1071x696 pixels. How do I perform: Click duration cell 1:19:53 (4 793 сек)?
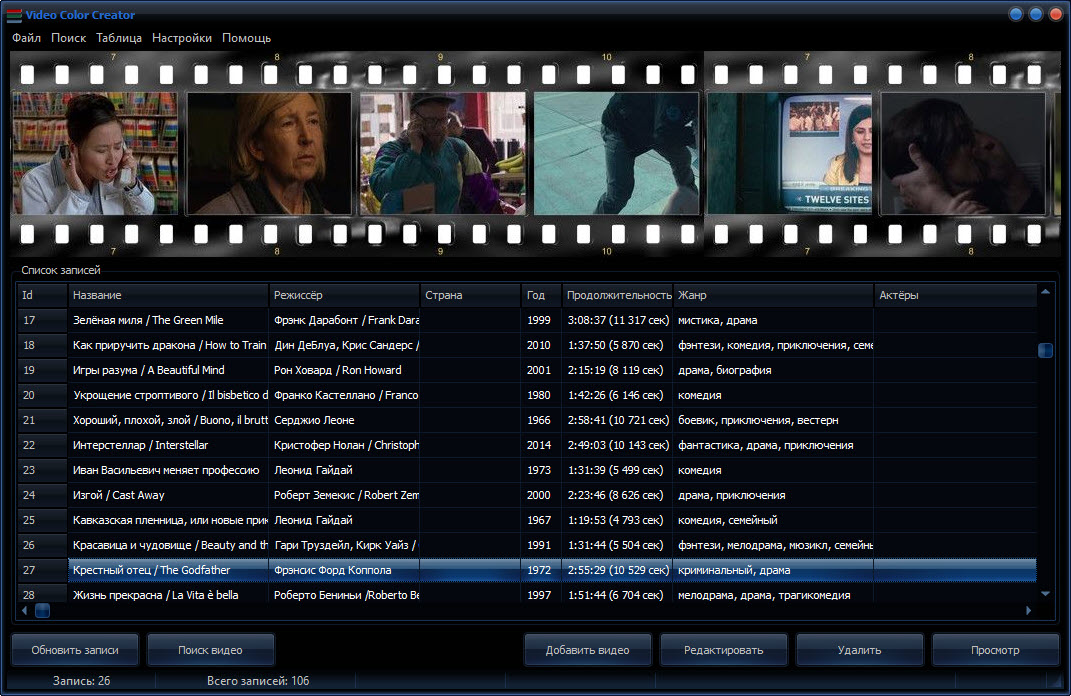click(617, 520)
